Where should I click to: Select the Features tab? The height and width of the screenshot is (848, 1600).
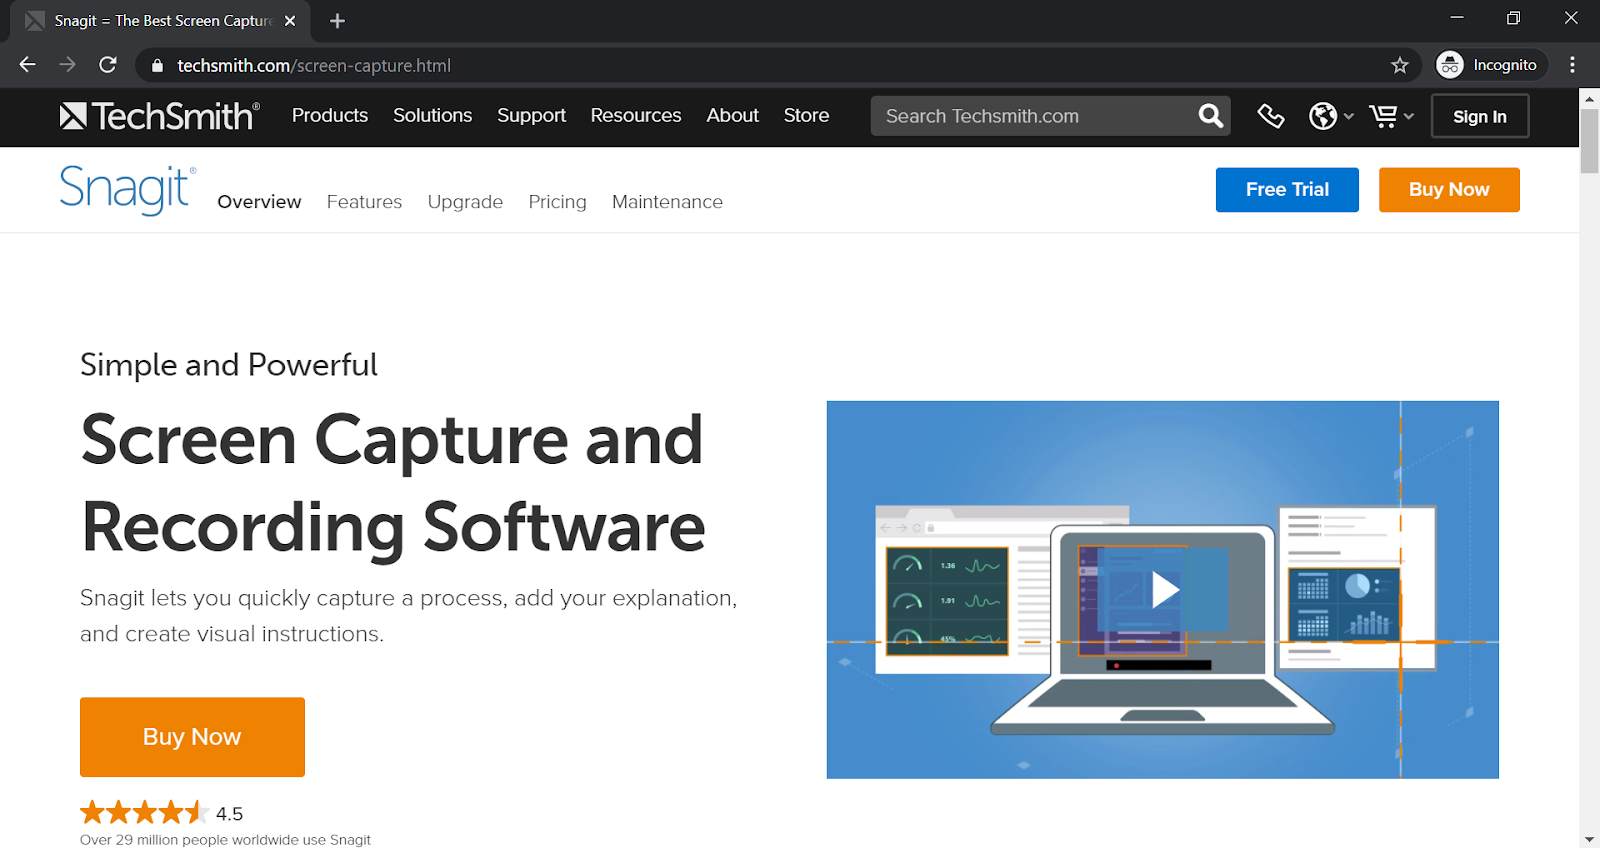(364, 202)
